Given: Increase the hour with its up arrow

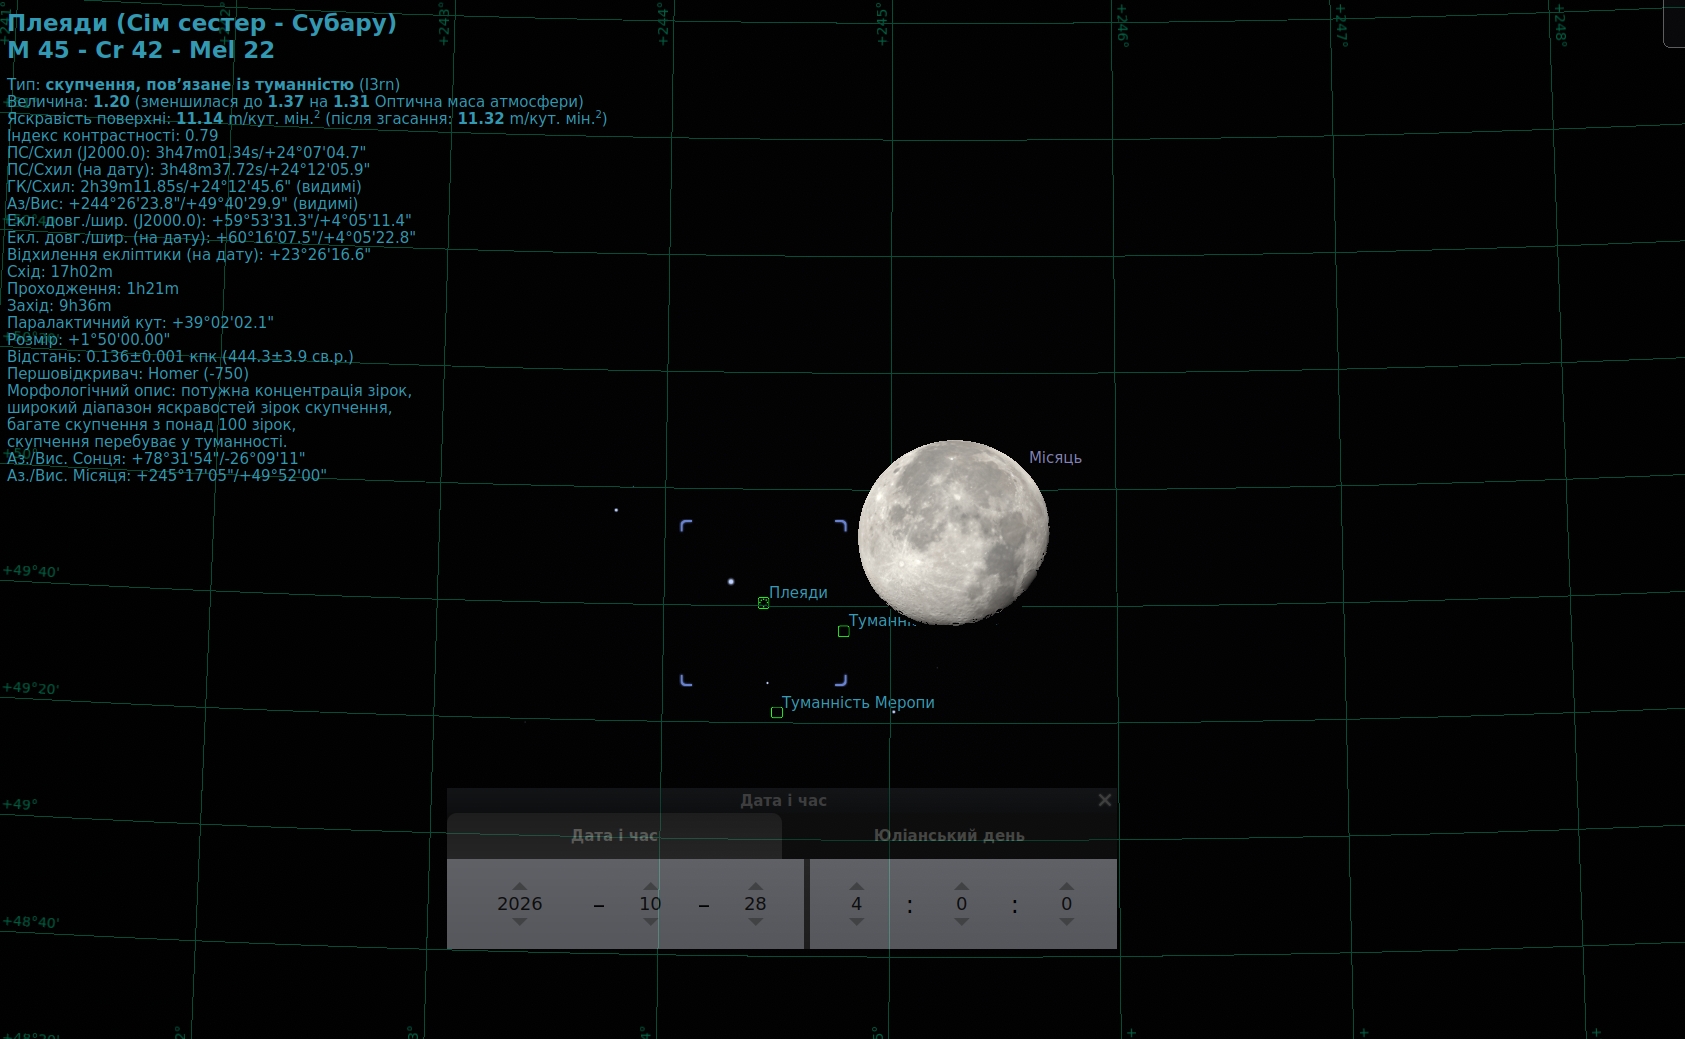Looking at the screenshot, I should [x=856, y=886].
